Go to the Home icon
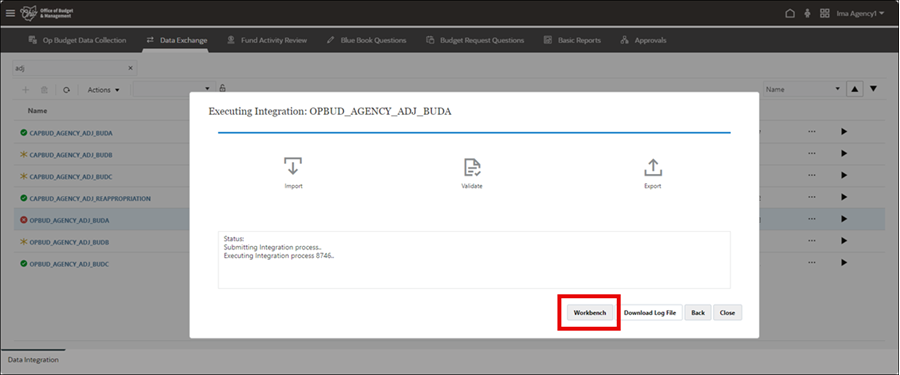This screenshot has width=900, height=375. (790, 13)
